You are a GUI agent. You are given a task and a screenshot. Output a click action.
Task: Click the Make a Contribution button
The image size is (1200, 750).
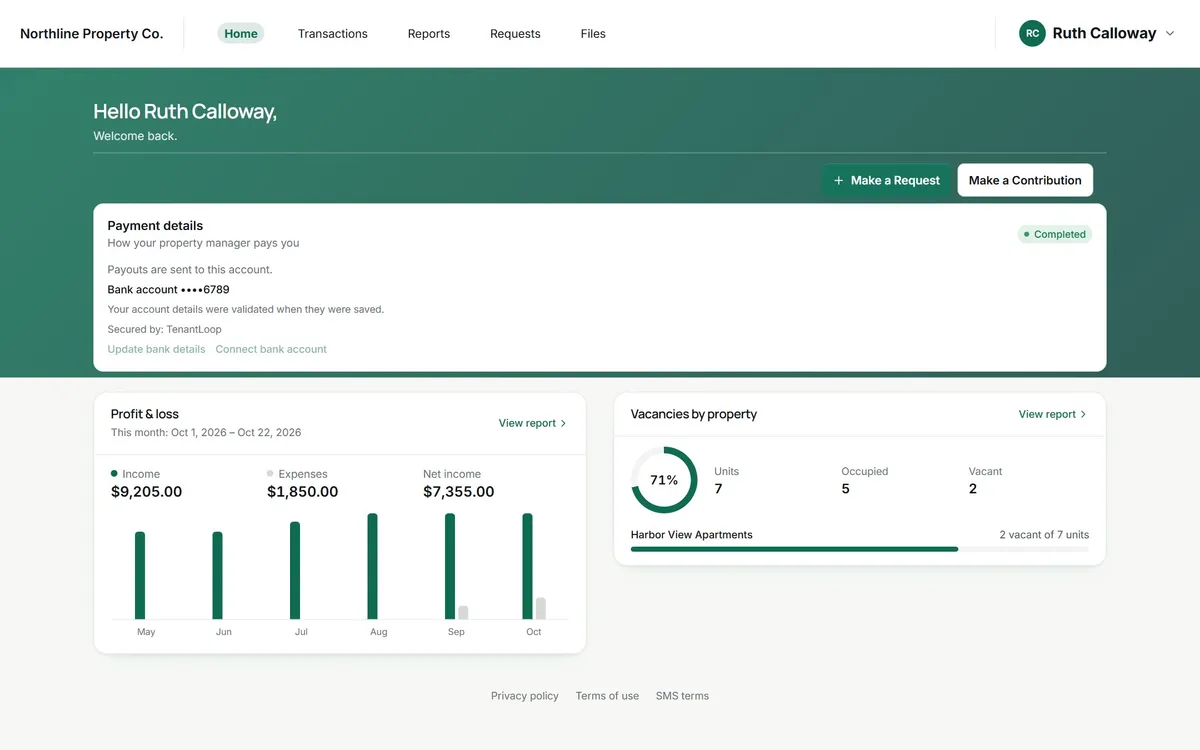(1025, 180)
